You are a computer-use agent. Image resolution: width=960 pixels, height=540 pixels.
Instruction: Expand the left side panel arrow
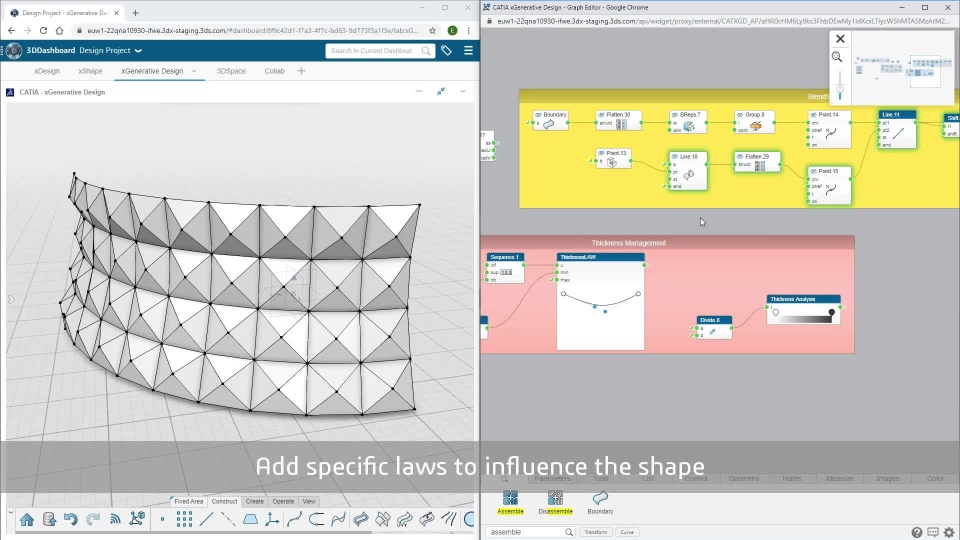10,299
